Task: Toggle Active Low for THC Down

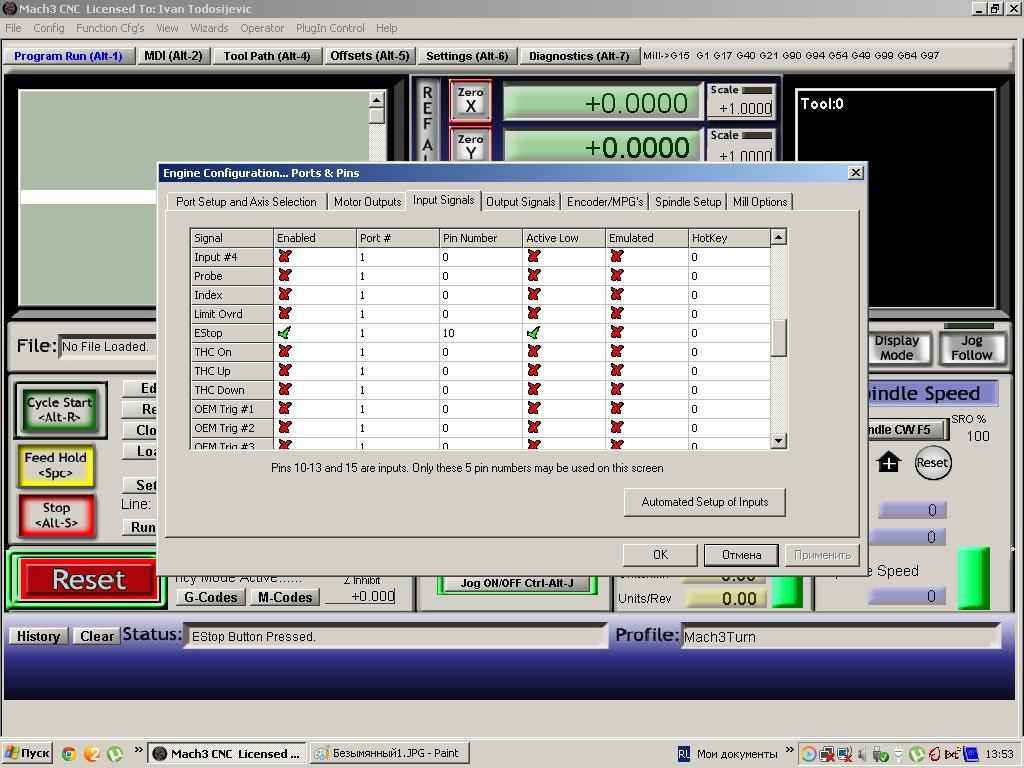Action: coord(534,389)
